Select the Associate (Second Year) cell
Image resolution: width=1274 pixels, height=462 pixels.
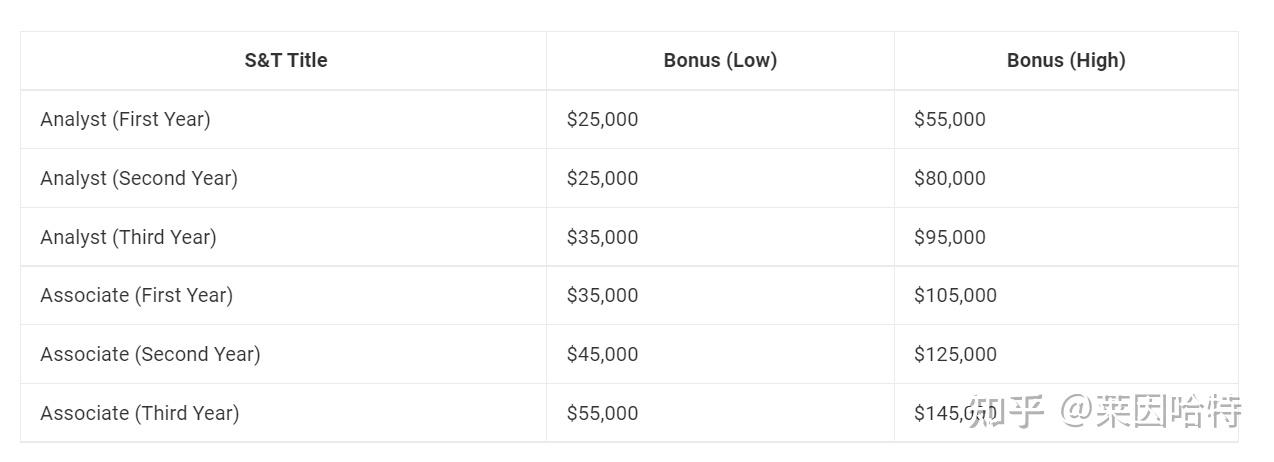point(150,354)
